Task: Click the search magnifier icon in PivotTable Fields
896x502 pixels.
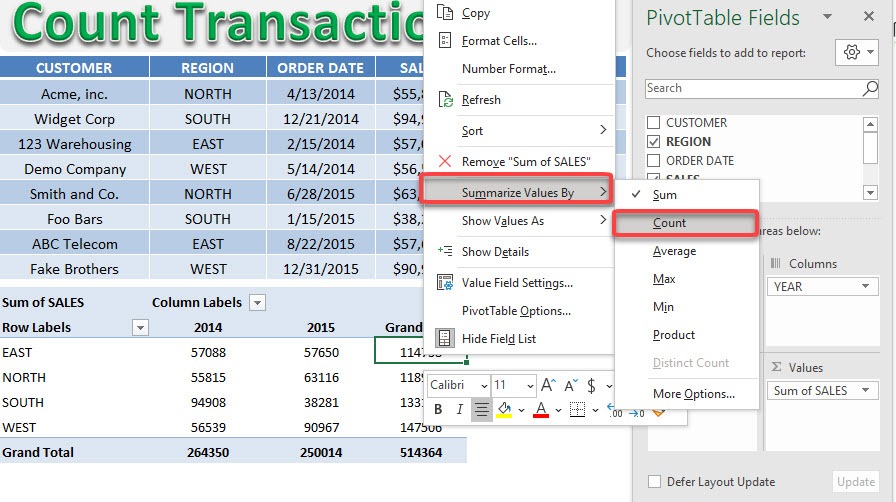Action: pyautogui.click(x=870, y=88)
